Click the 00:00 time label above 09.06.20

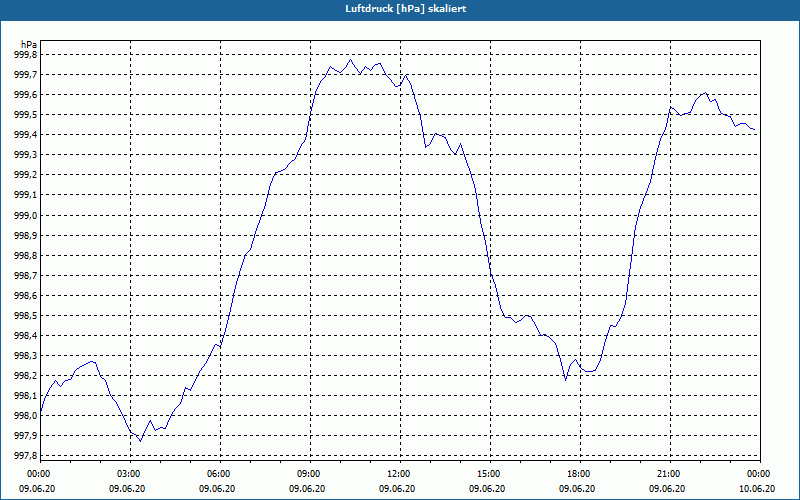(37, 474)
